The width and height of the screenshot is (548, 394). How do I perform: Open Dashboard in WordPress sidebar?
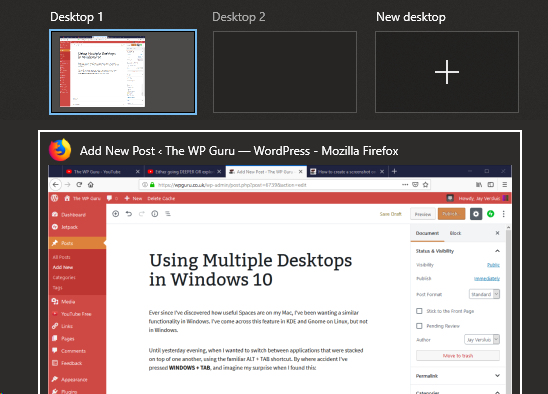click(73, 215)
